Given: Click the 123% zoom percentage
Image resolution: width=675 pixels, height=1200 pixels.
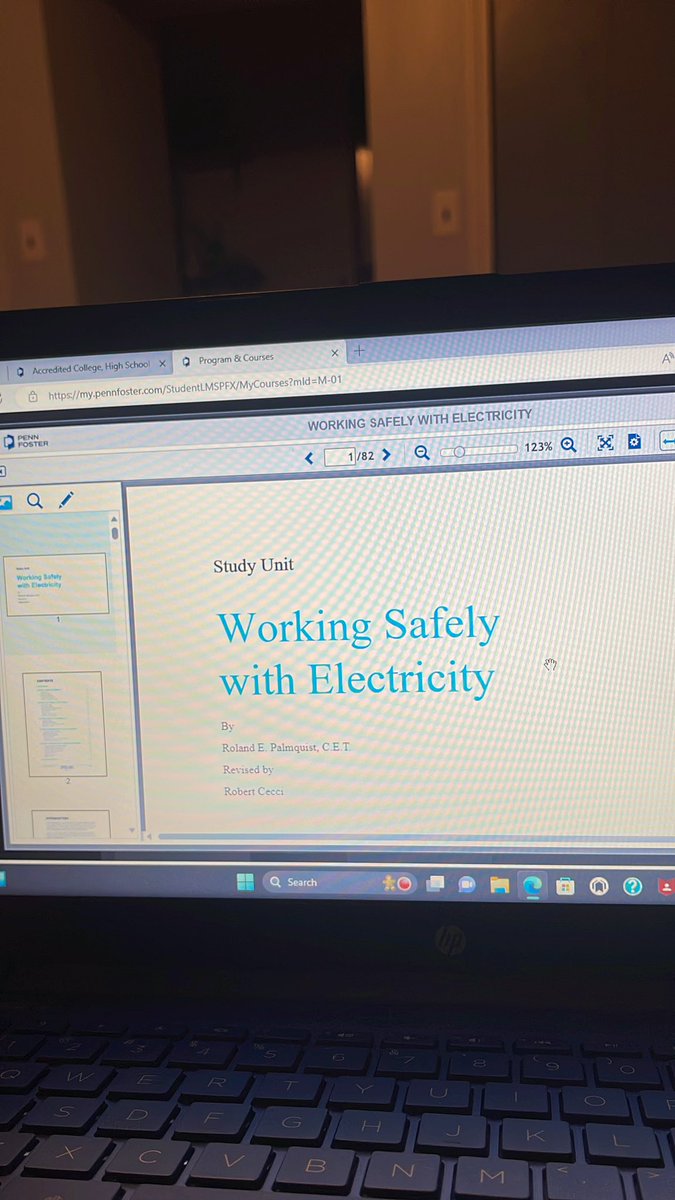Looking at the screenshot, I should point(538,447).
